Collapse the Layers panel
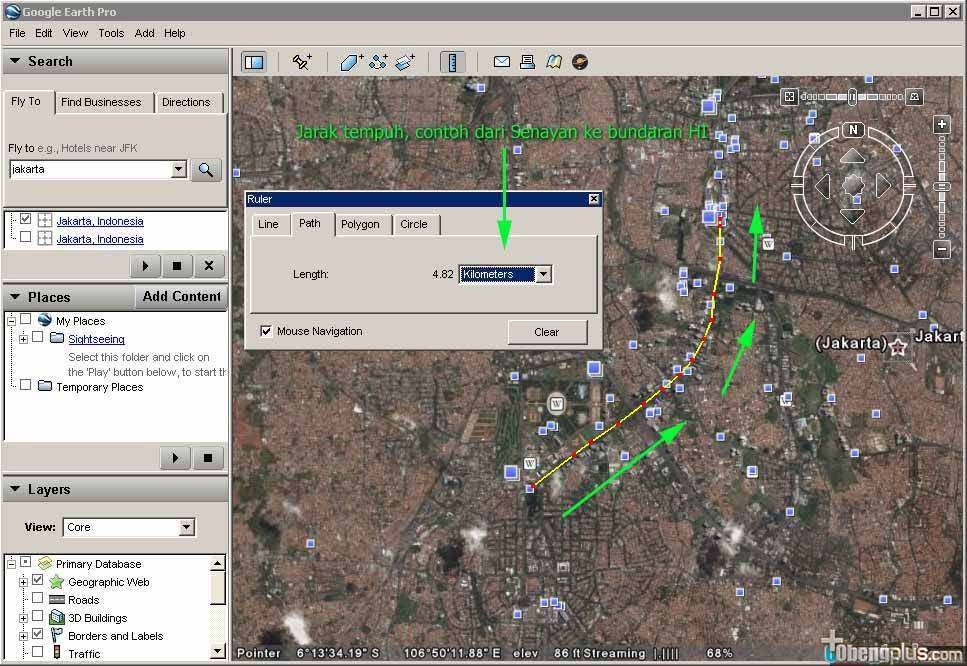This screenshot has width=967, height=666. click(x=15, y=489)
